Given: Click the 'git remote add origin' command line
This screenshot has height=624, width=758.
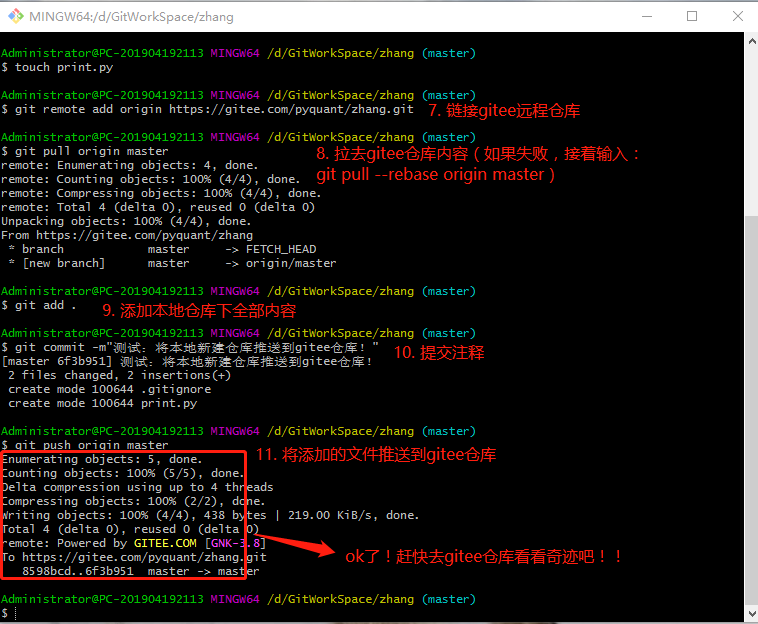Looking at the screenshot, I should tap(207, 109).
